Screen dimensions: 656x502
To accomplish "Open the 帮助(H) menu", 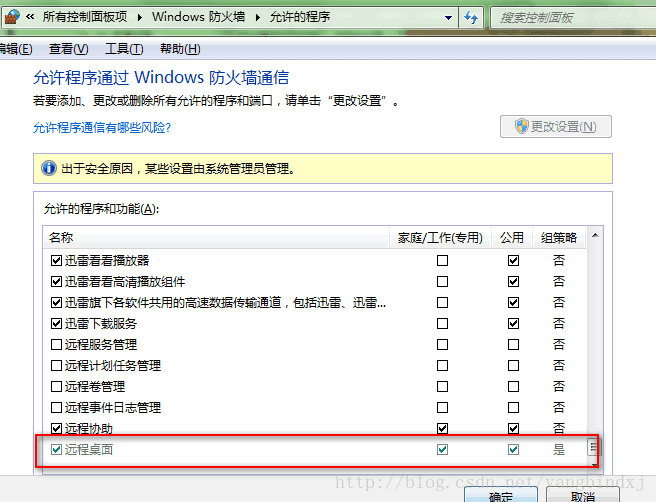I will (180, 49).
